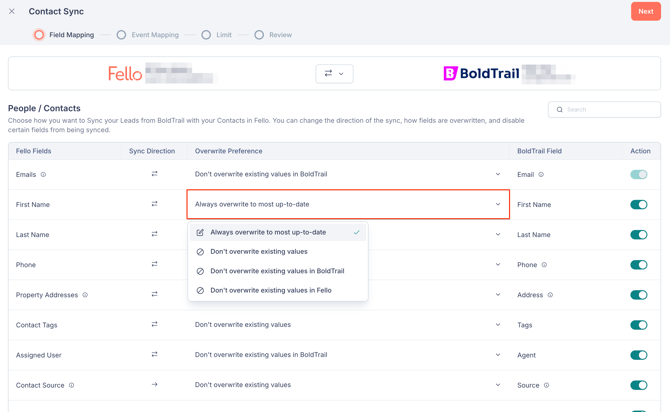Image resolution: width=670 pixels, height=412 pixels.
Task: Click the Assigned User field label
Action: 38,355
